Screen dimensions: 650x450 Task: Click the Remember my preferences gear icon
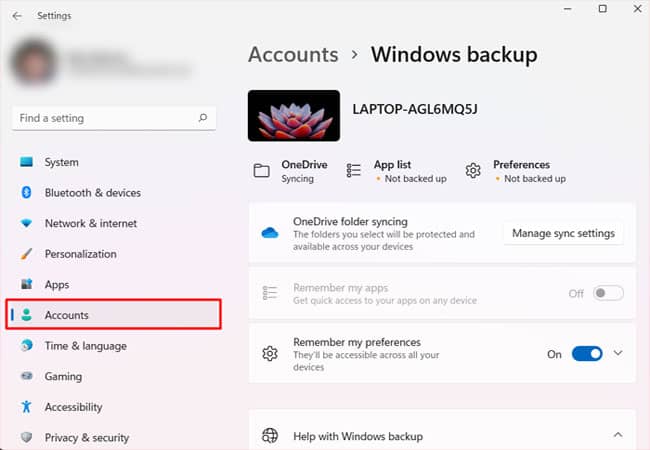point(270,353)
